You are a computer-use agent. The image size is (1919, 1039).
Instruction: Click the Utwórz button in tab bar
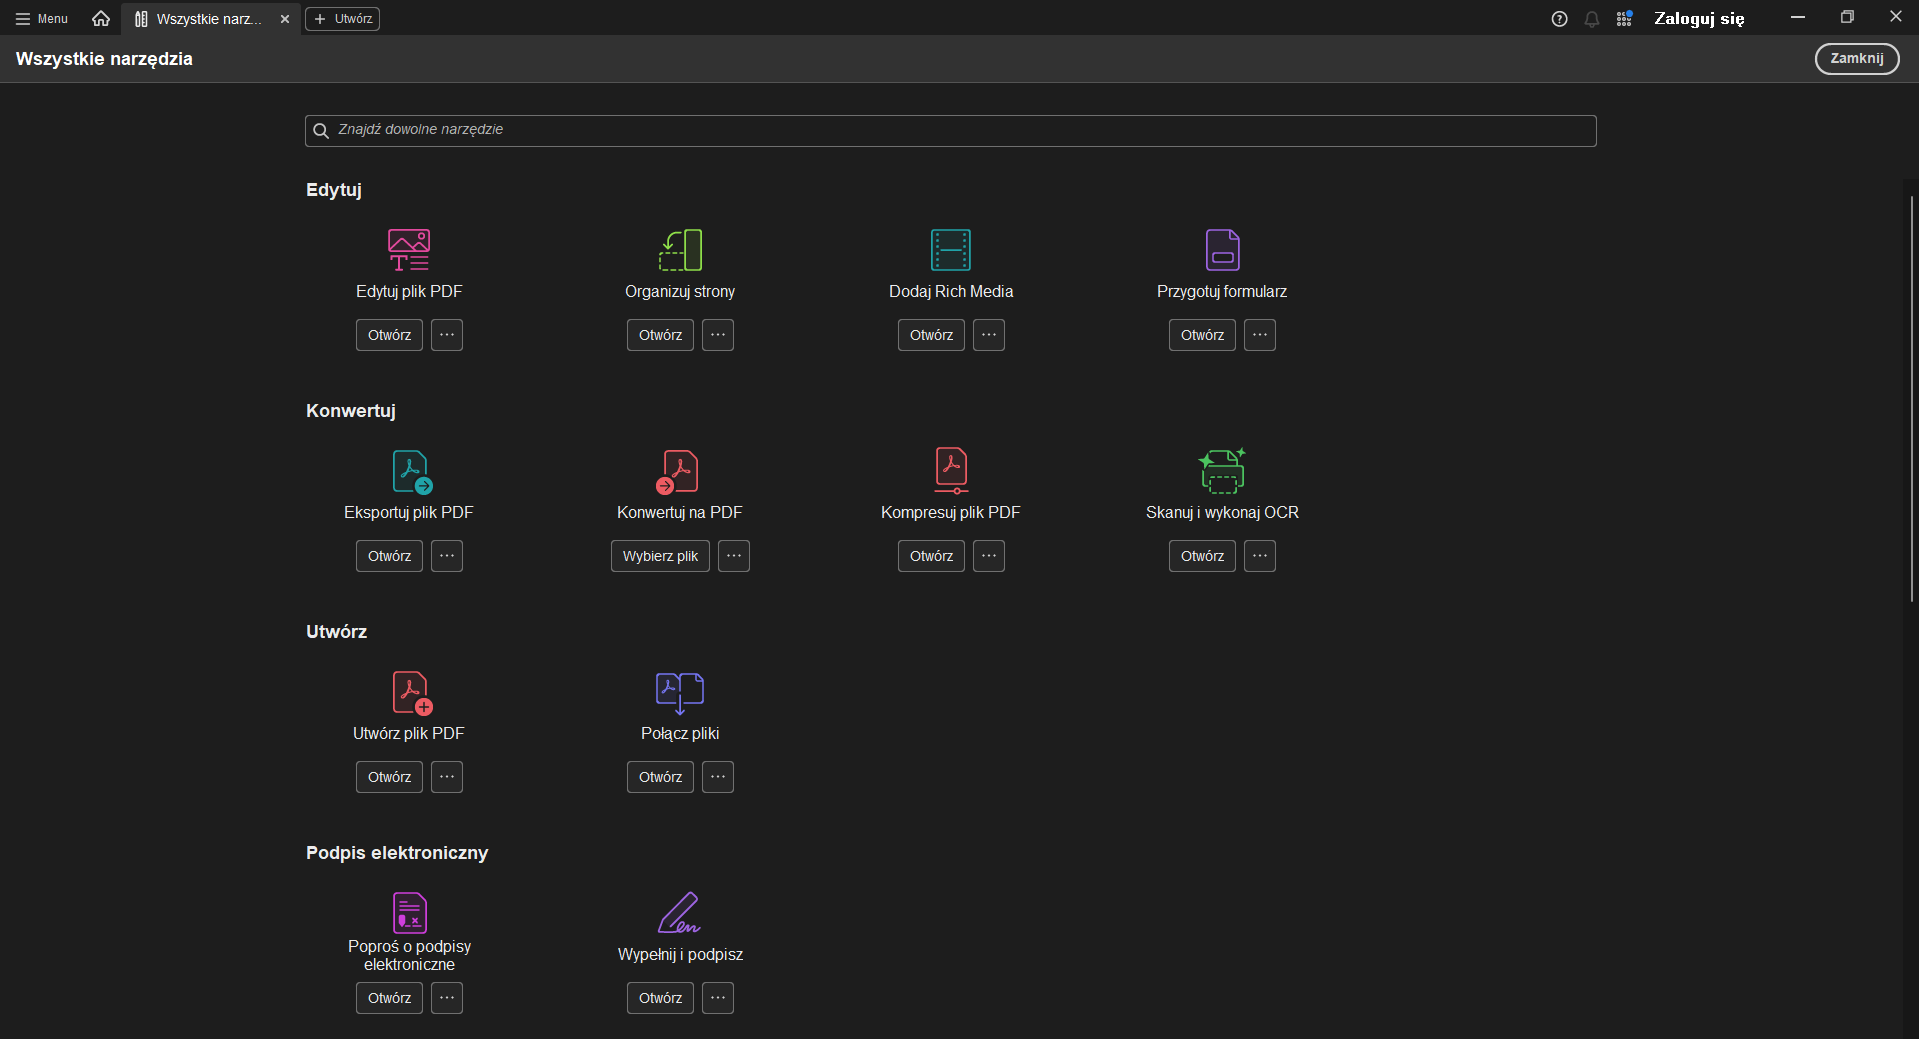click(x=342, y=19)
